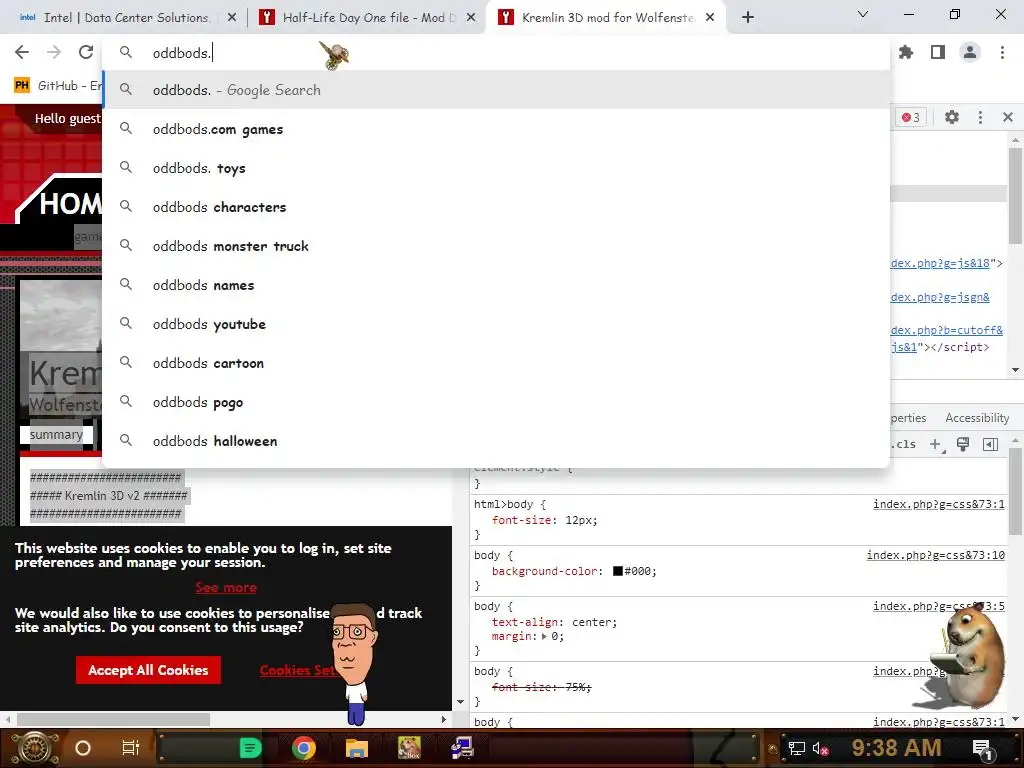Click the DevTools elements pane scrollbar thumb
Viewport: 1024px width, 768px height.
coord(1015,195)
